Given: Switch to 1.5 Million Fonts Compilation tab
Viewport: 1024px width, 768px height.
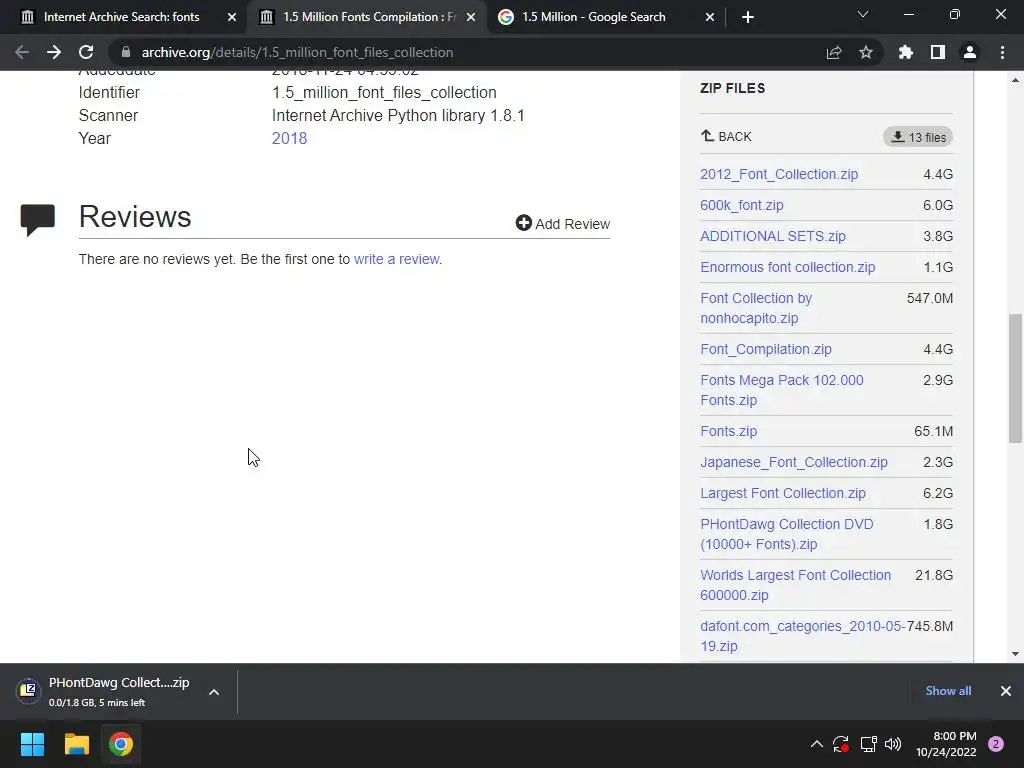Looking at the screenshot, I should 369,17.
